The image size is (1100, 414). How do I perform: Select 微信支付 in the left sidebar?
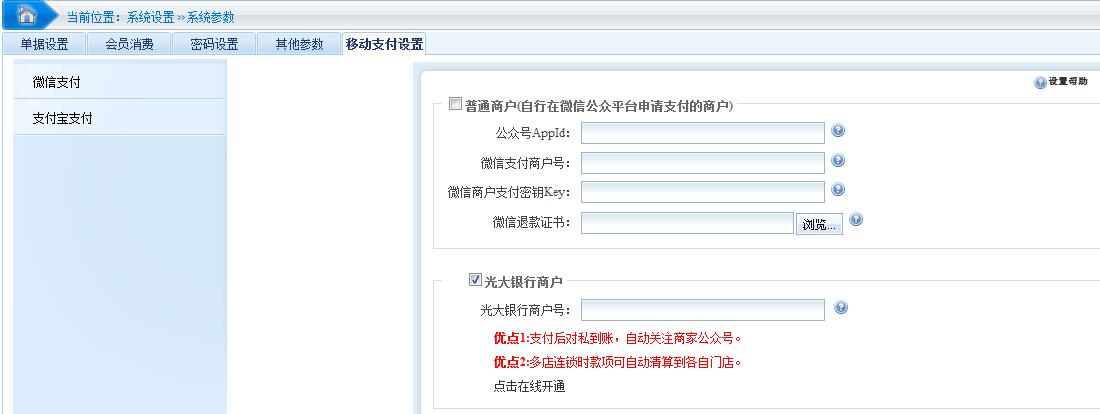tap(56, 81)
